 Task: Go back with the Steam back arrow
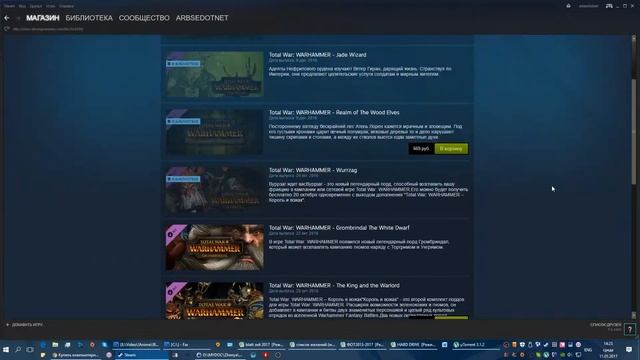click(7, 18)
